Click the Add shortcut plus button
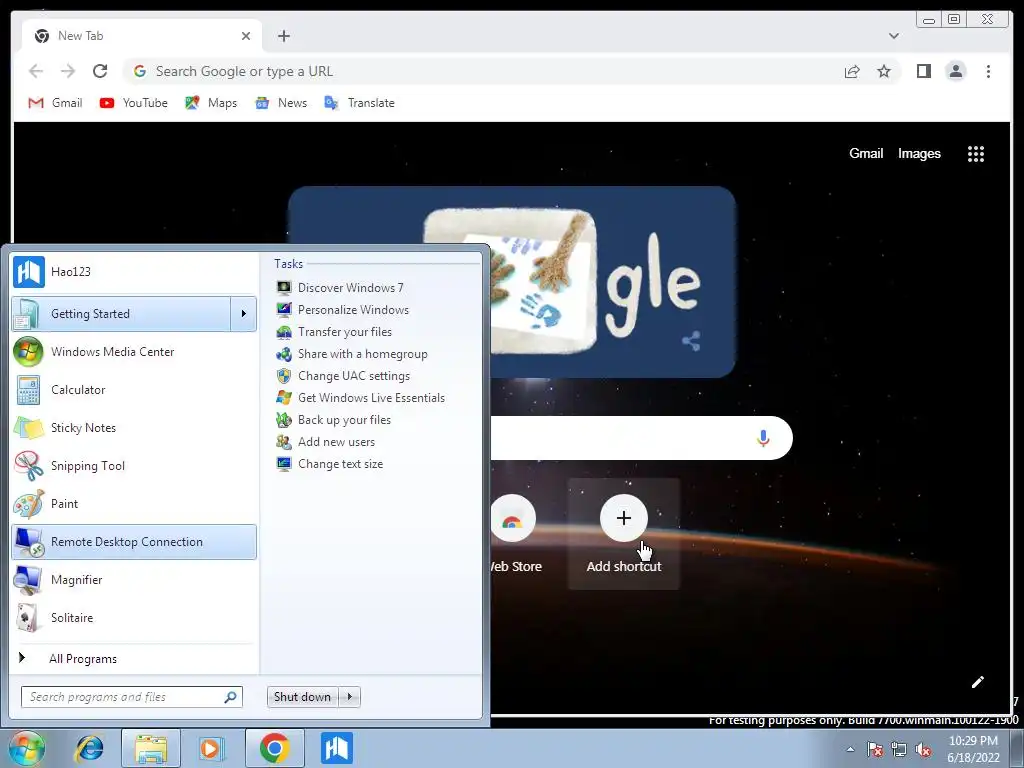 pyautogui.click(x=624, y=518)
